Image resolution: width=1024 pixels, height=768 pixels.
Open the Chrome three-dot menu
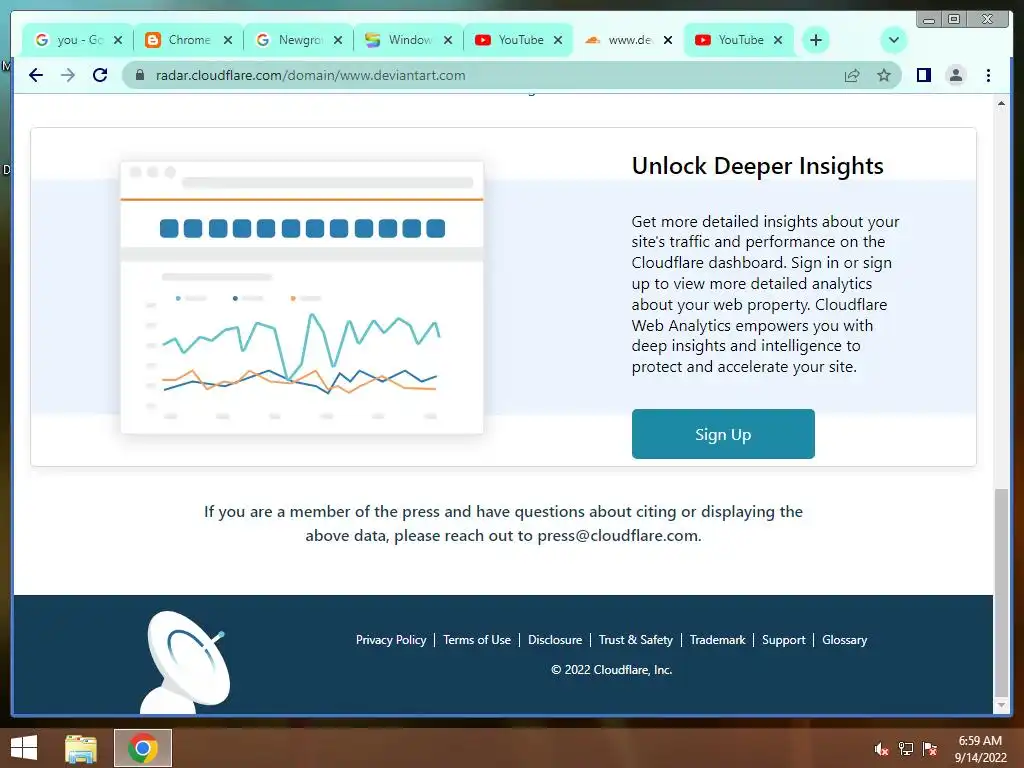pyautogui.click(x=988, y=75)
